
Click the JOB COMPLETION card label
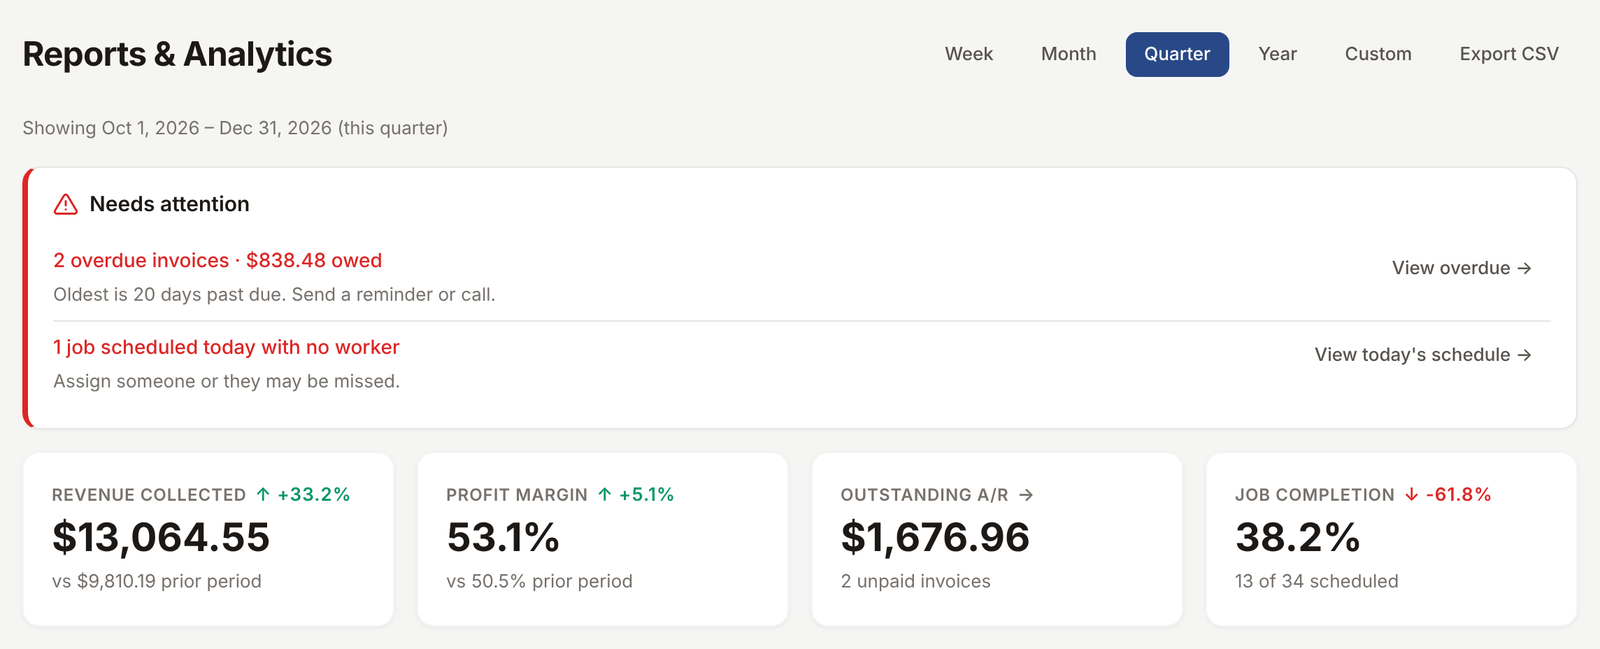[1315, 495]
